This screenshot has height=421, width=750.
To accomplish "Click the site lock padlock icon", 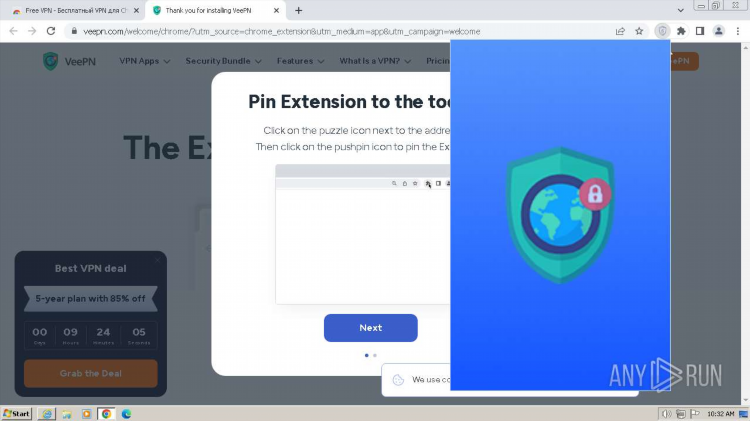I will [x=74, y=31].
